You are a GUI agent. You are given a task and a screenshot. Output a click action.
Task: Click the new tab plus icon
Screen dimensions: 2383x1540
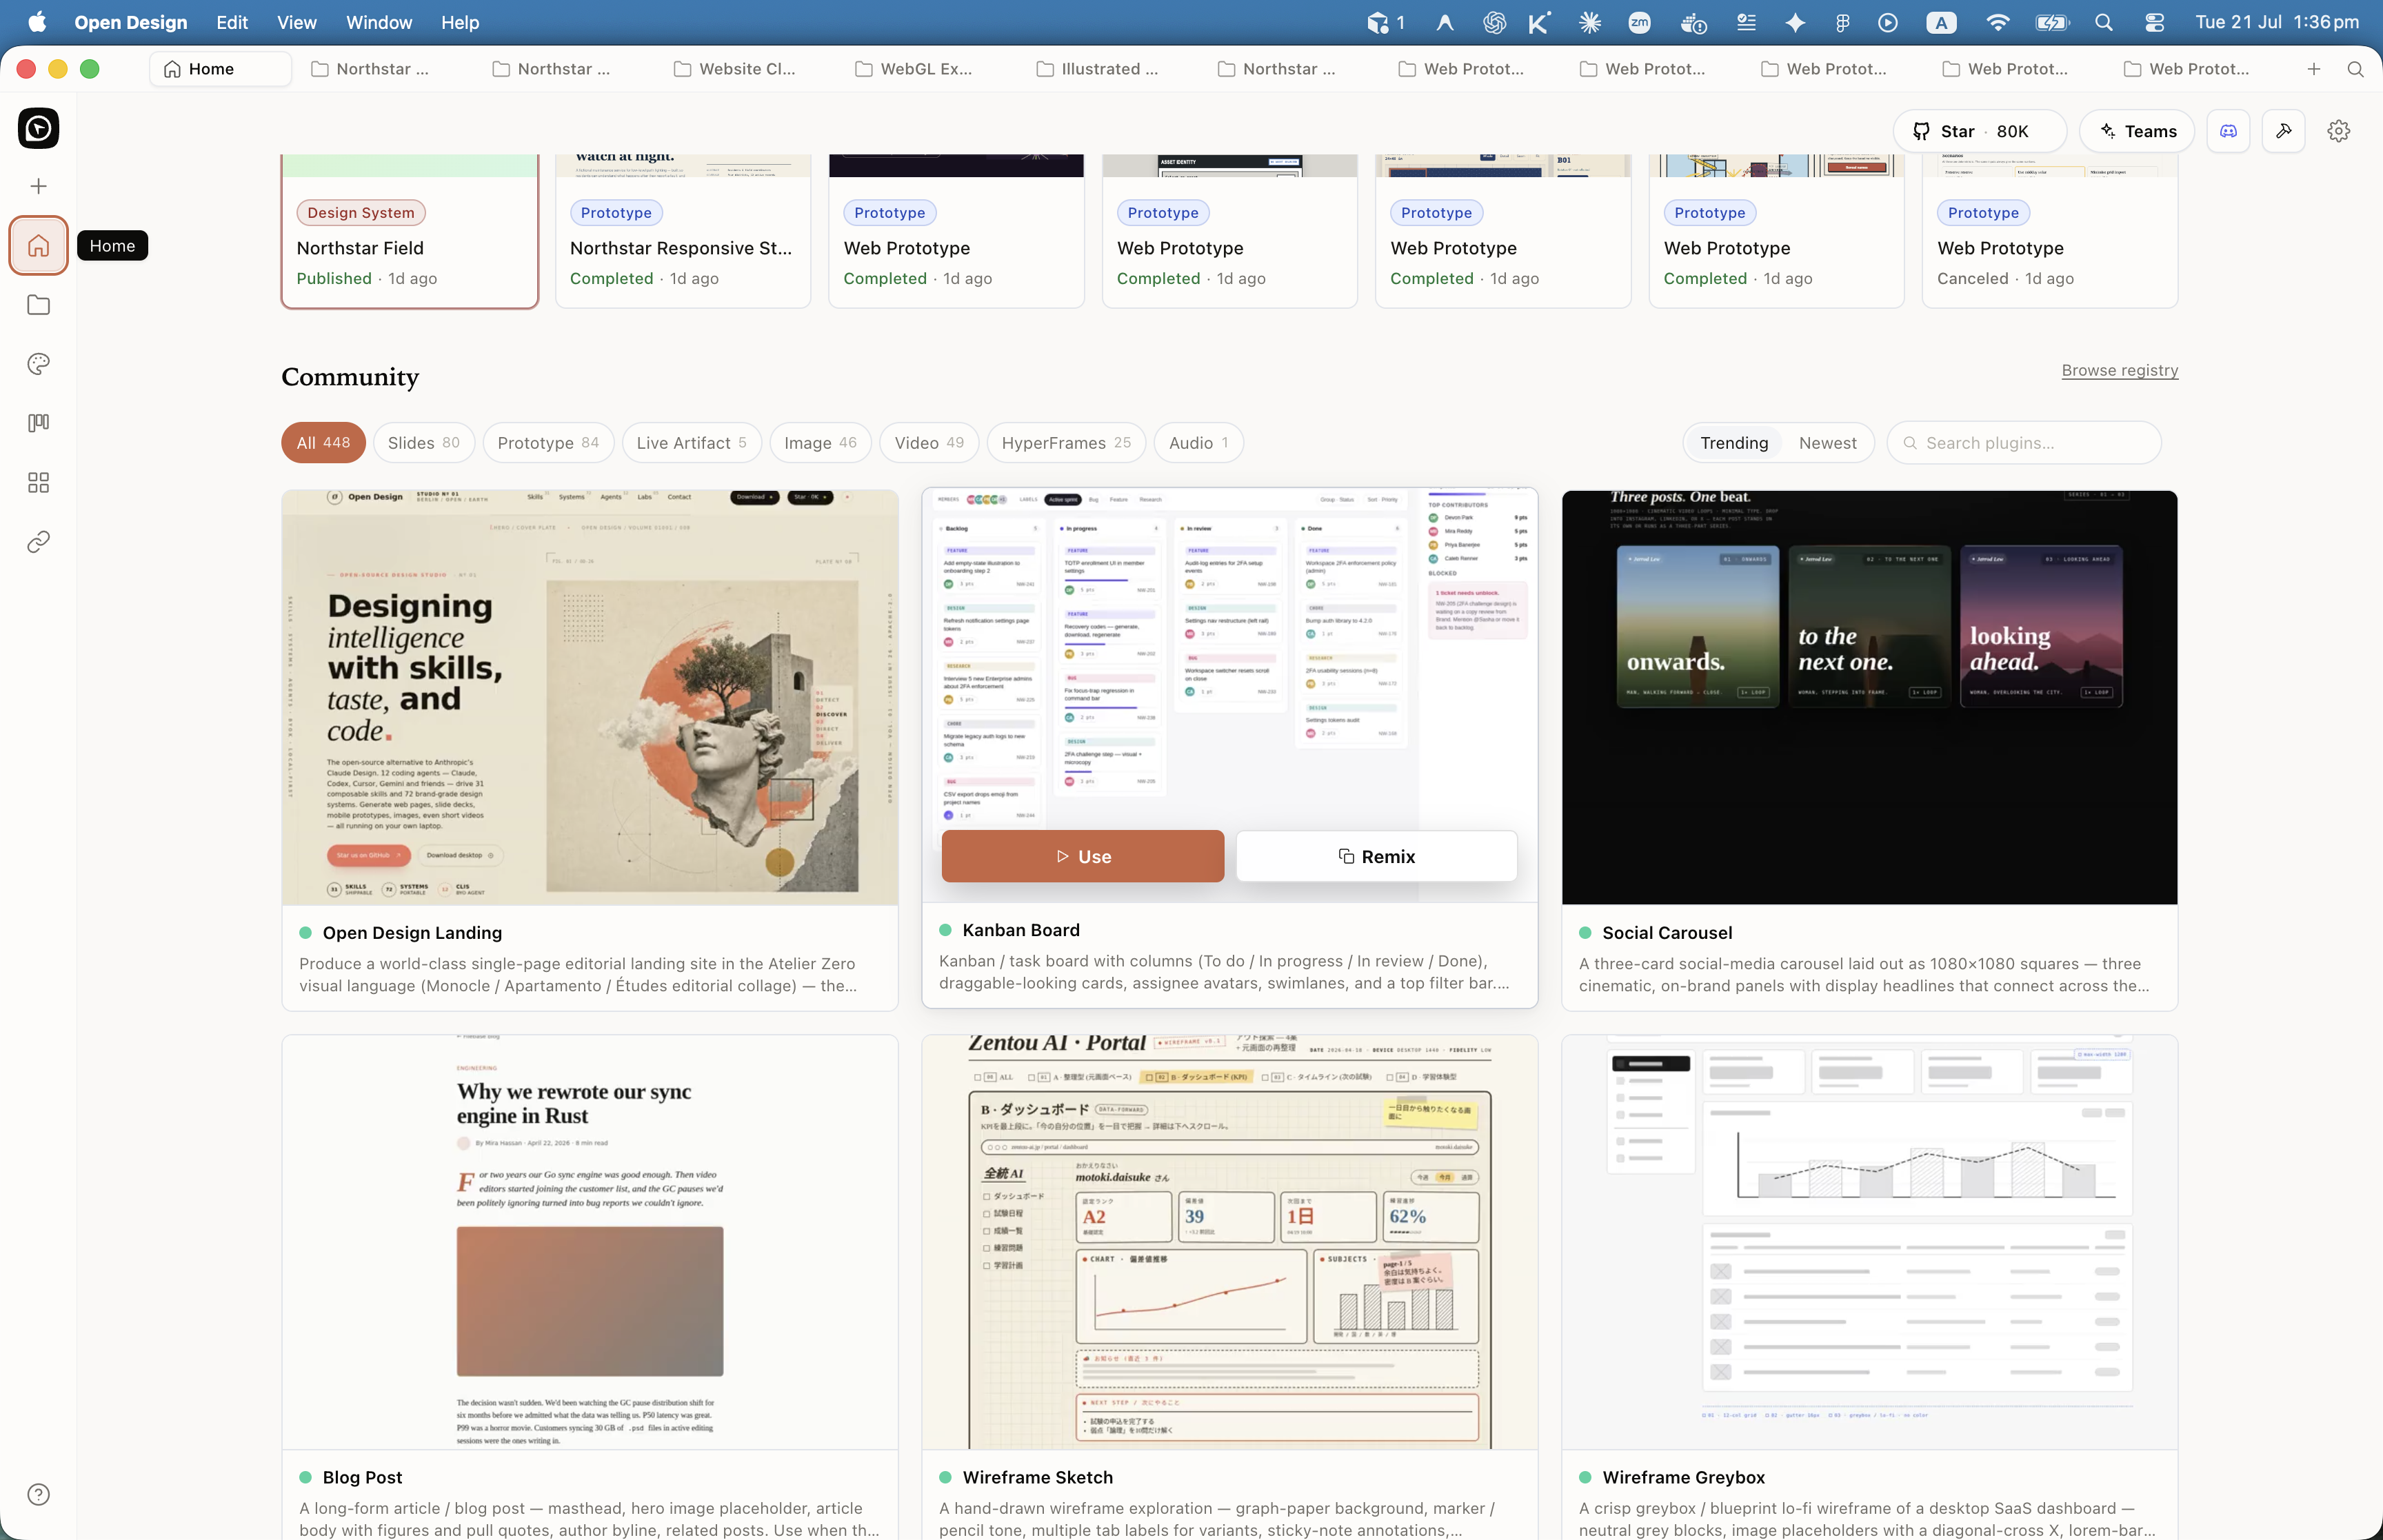(x=2314, y=69)
